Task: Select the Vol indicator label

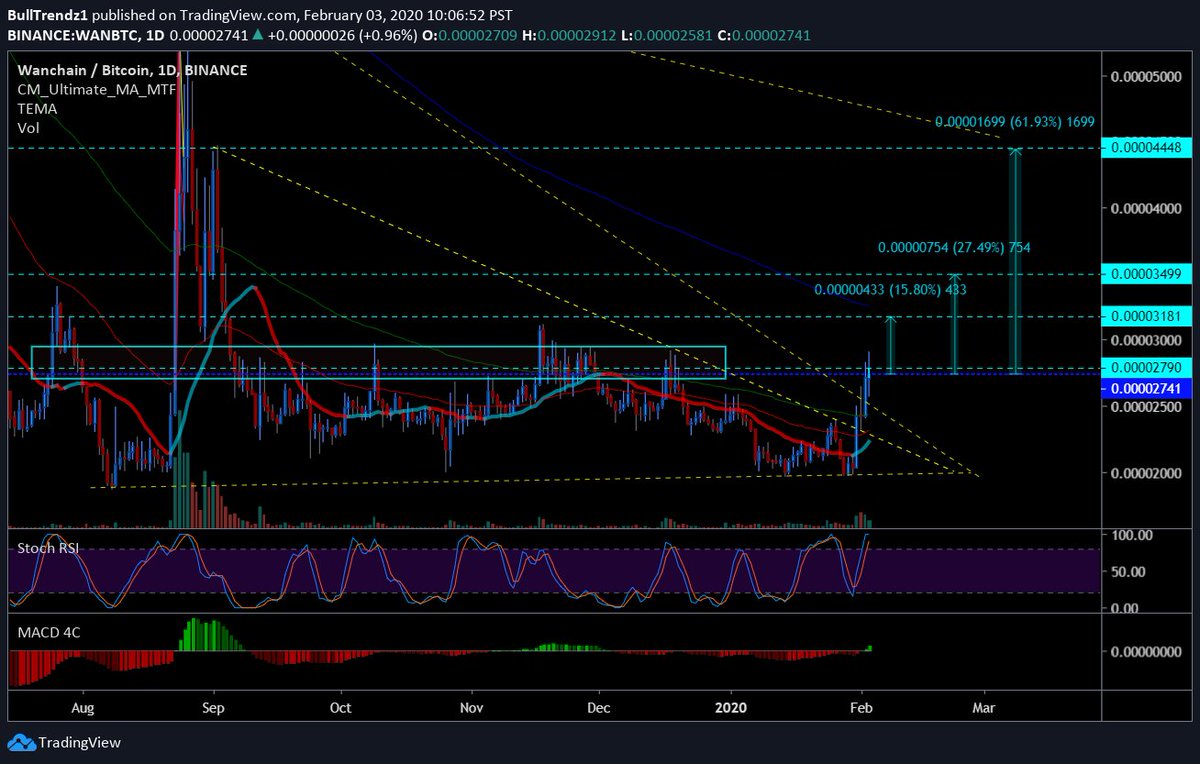Action: coord(28,128)
